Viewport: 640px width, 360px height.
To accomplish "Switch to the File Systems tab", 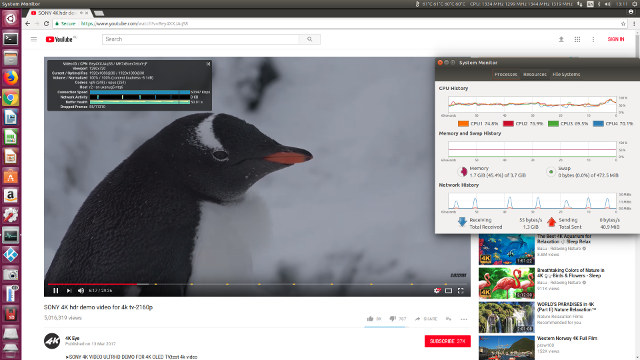I will click(566, 74).
